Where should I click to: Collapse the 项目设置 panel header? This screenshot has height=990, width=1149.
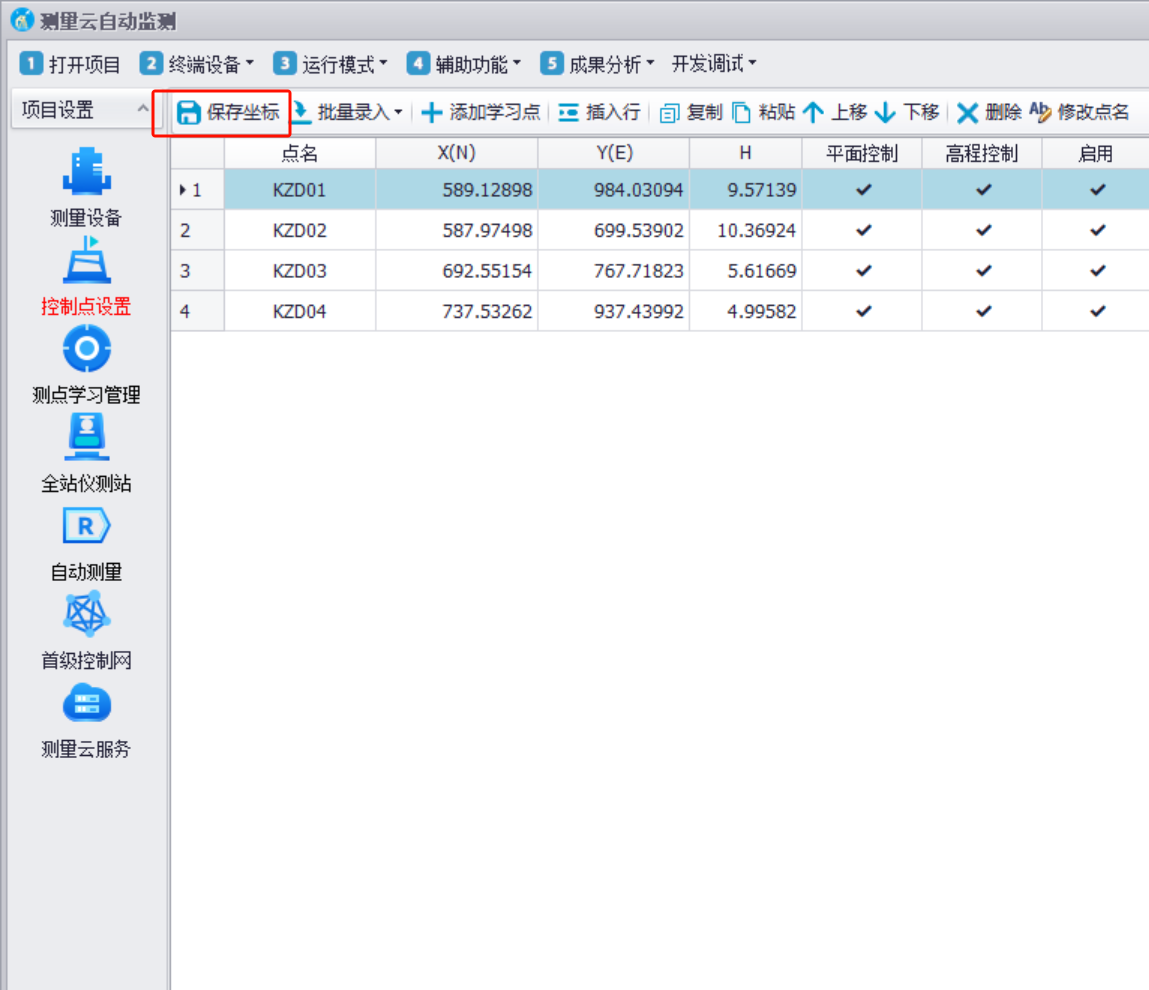click(142, 110)
